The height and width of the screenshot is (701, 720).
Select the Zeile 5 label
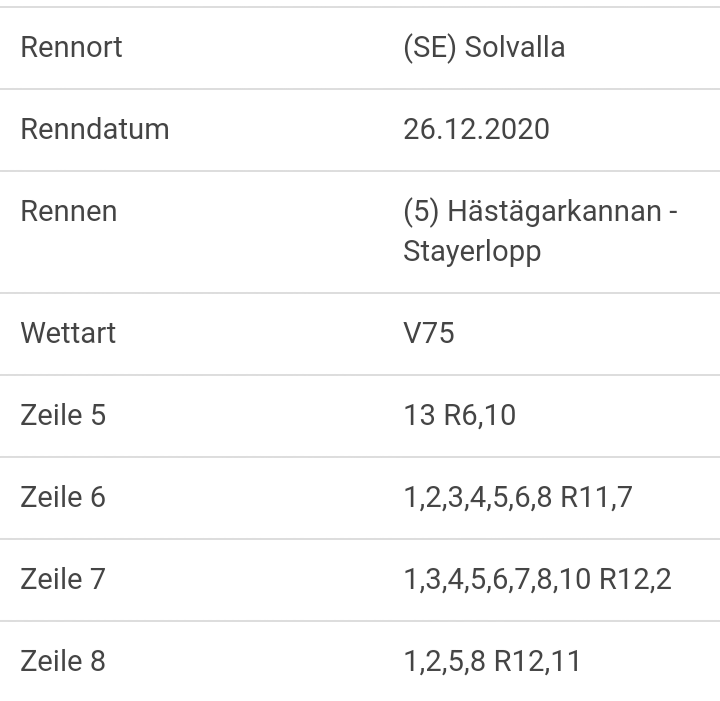tap(63, 415)
